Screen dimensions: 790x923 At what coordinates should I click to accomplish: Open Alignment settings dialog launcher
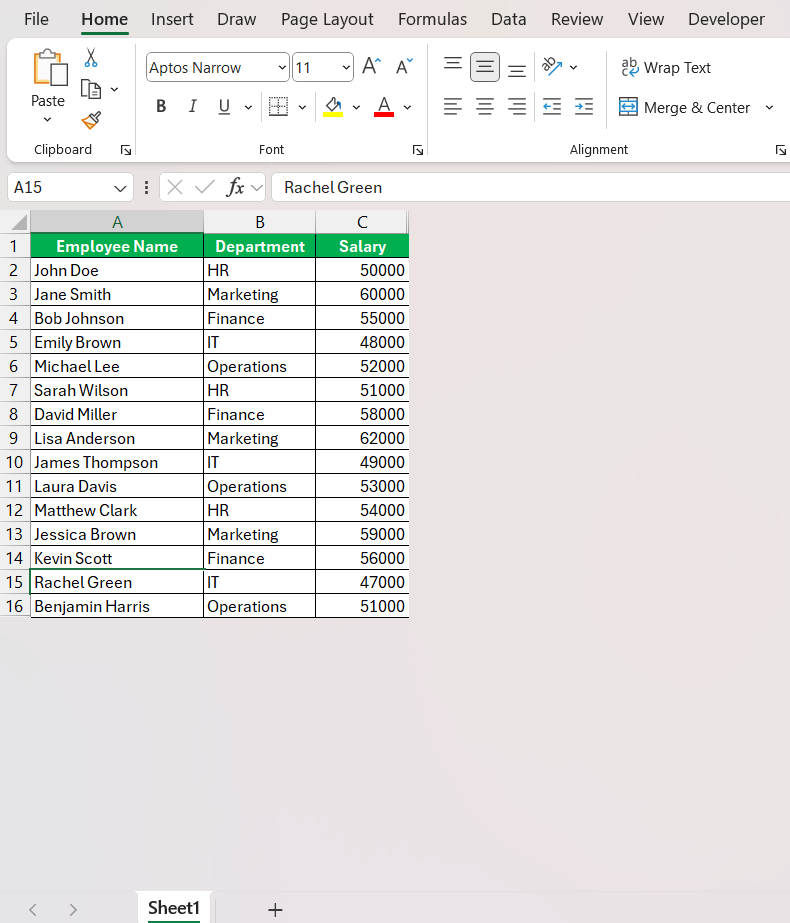coord(781,150)
